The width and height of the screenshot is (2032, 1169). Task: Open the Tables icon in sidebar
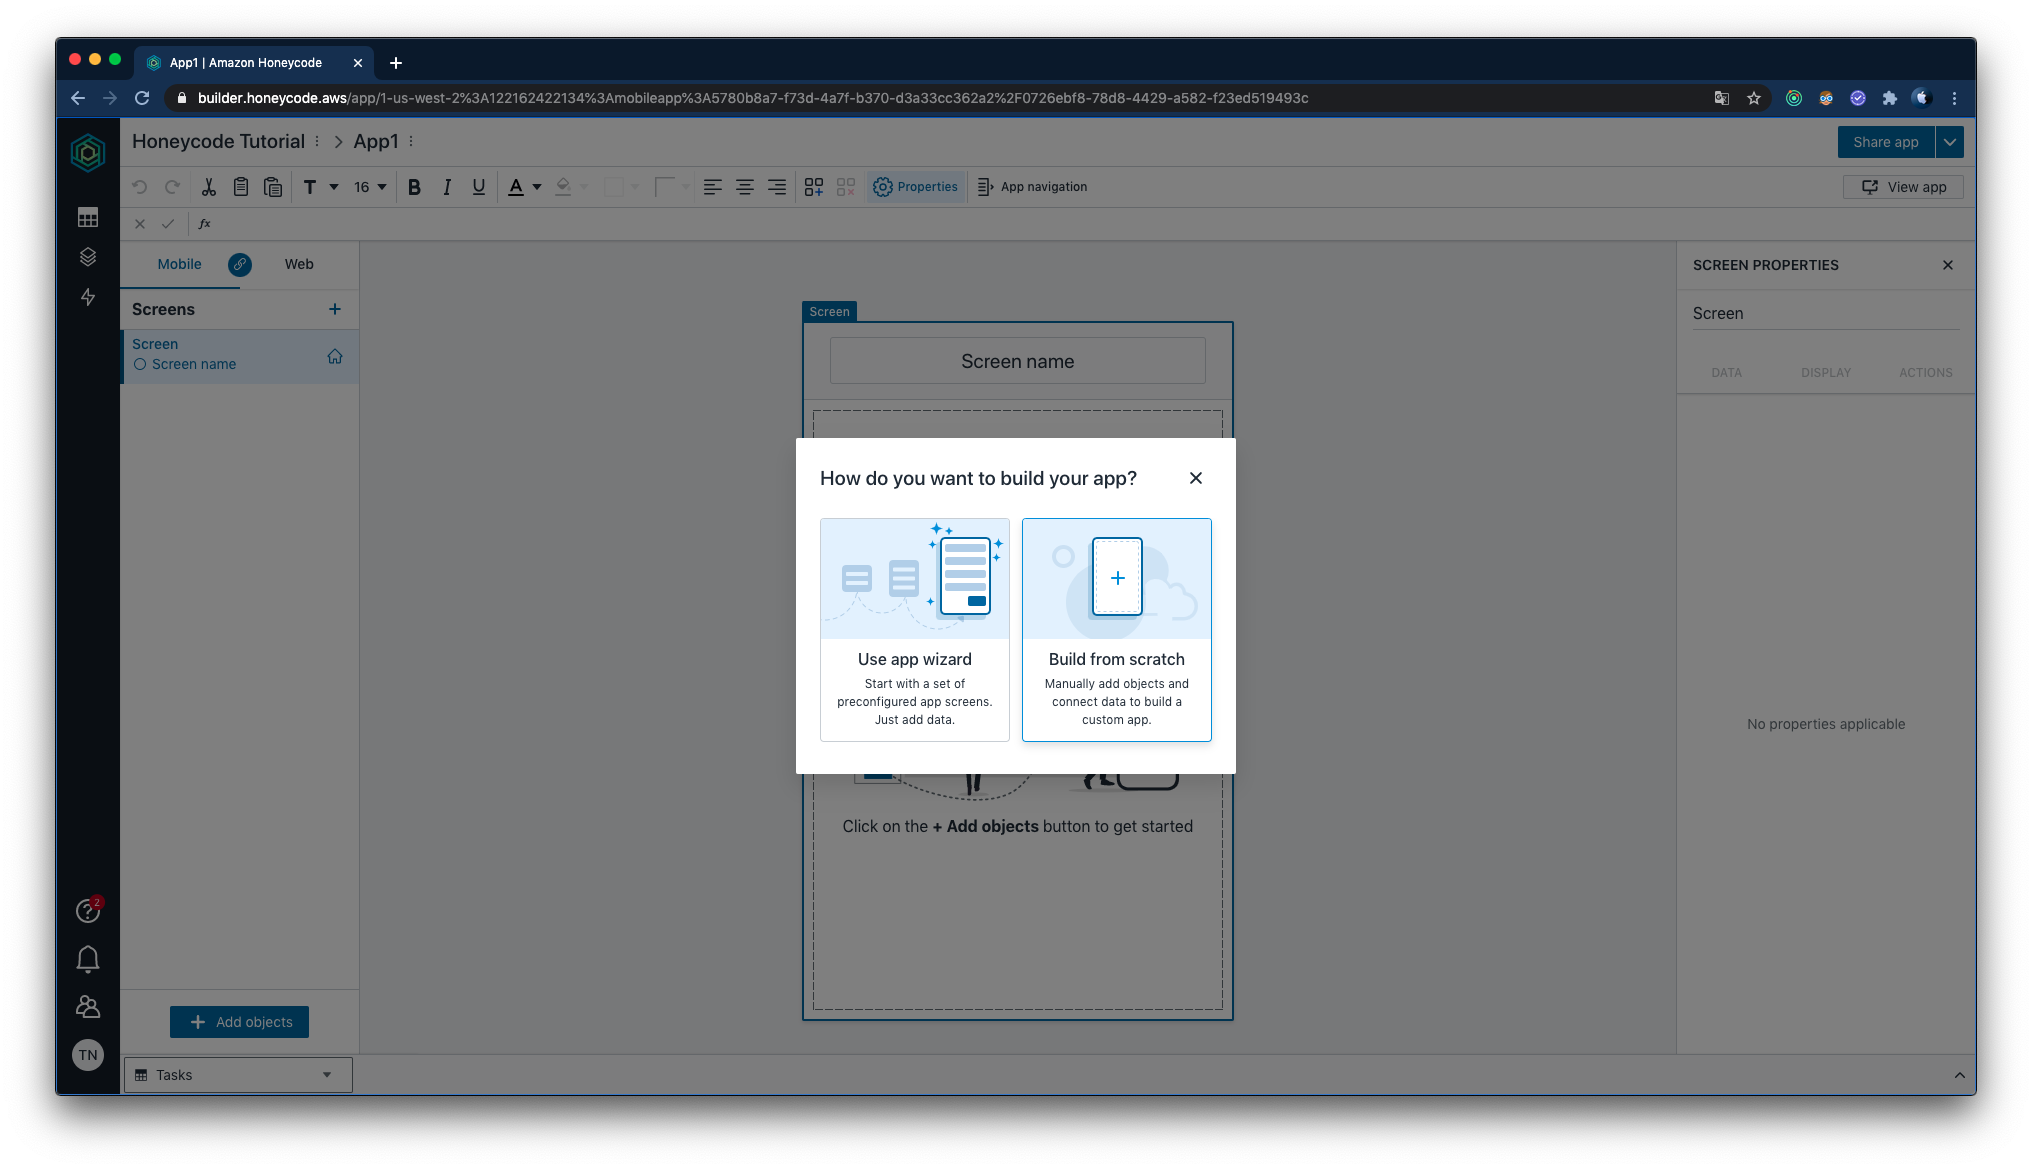tap(88, 217)
